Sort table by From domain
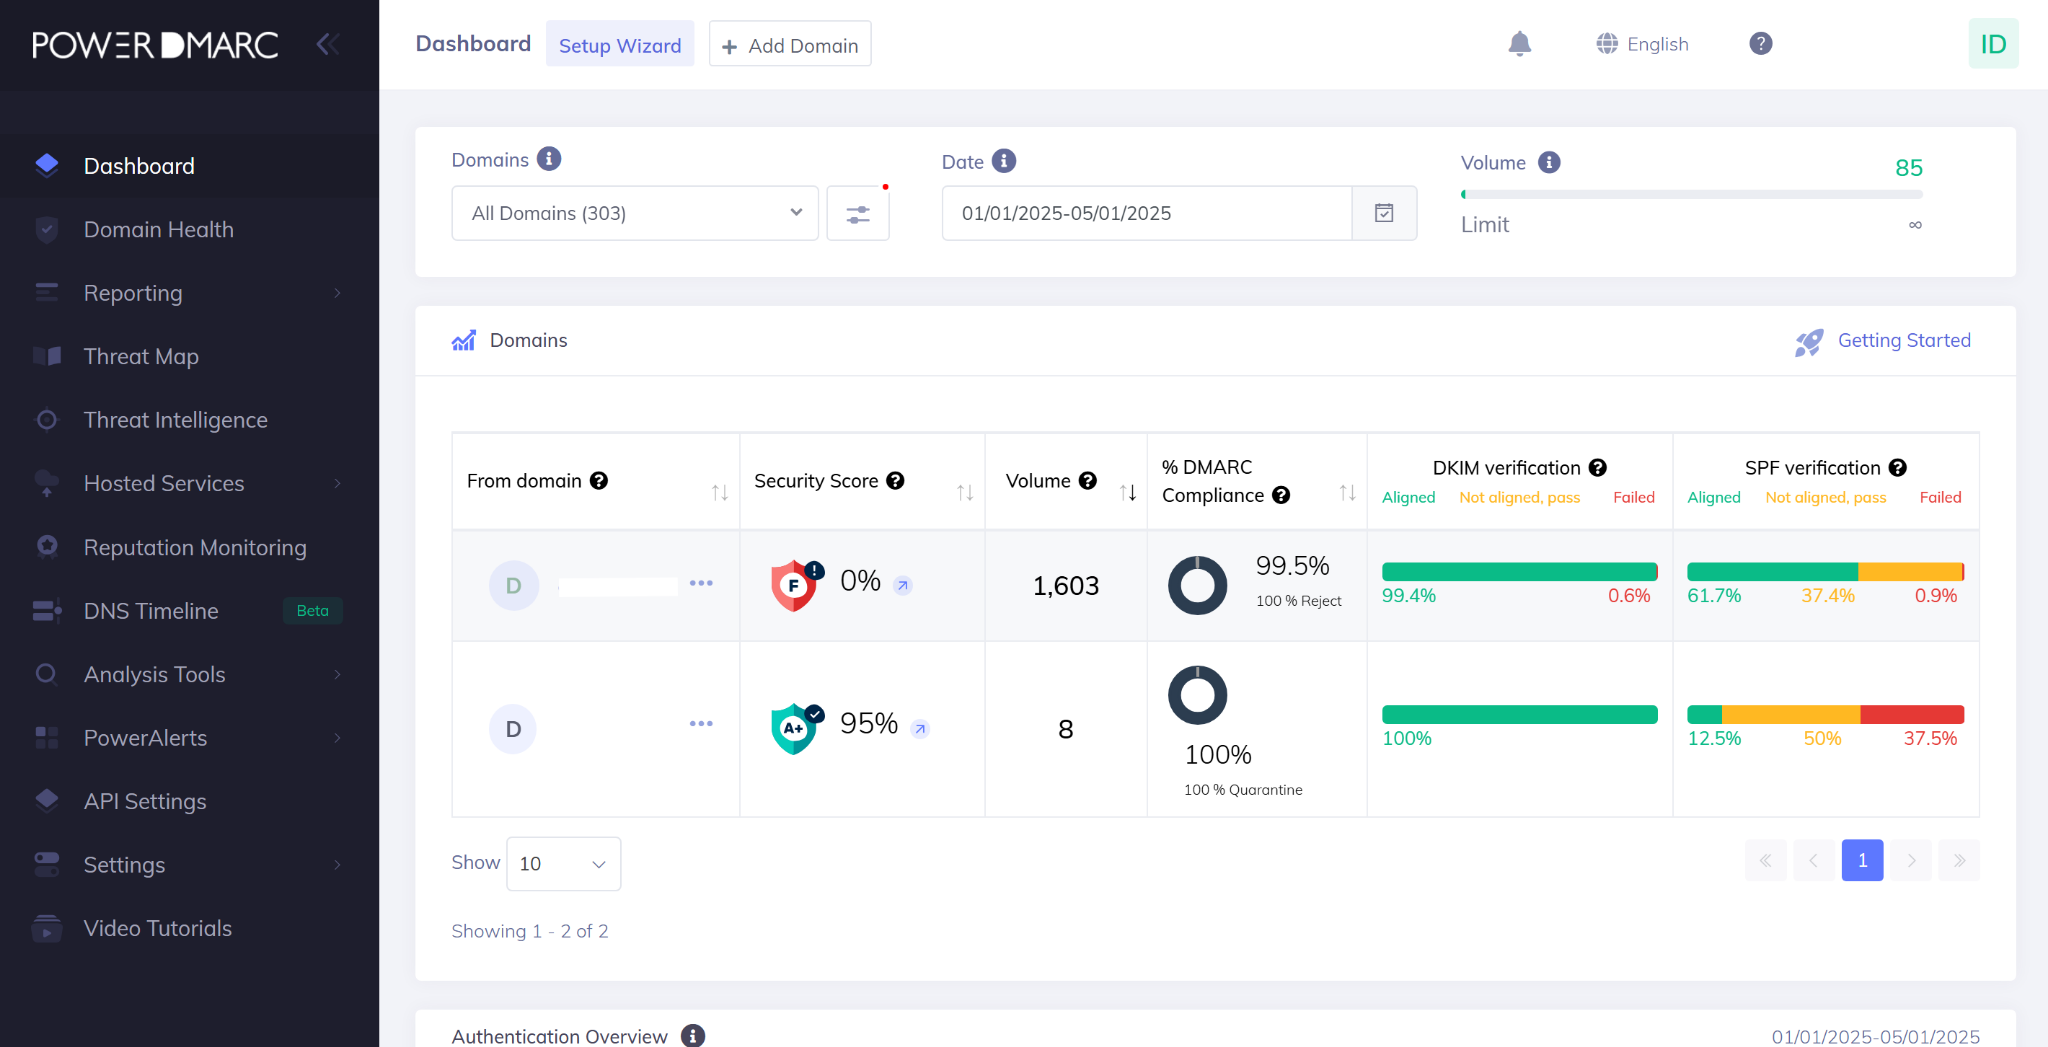Viewport: 2048px width, 1047px height. tap(719, 492)
